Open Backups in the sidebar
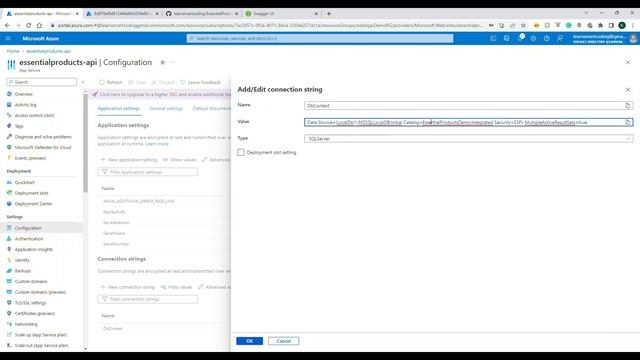Image resolution: width=640 pixels, height=360 pixels. point(22,271)
